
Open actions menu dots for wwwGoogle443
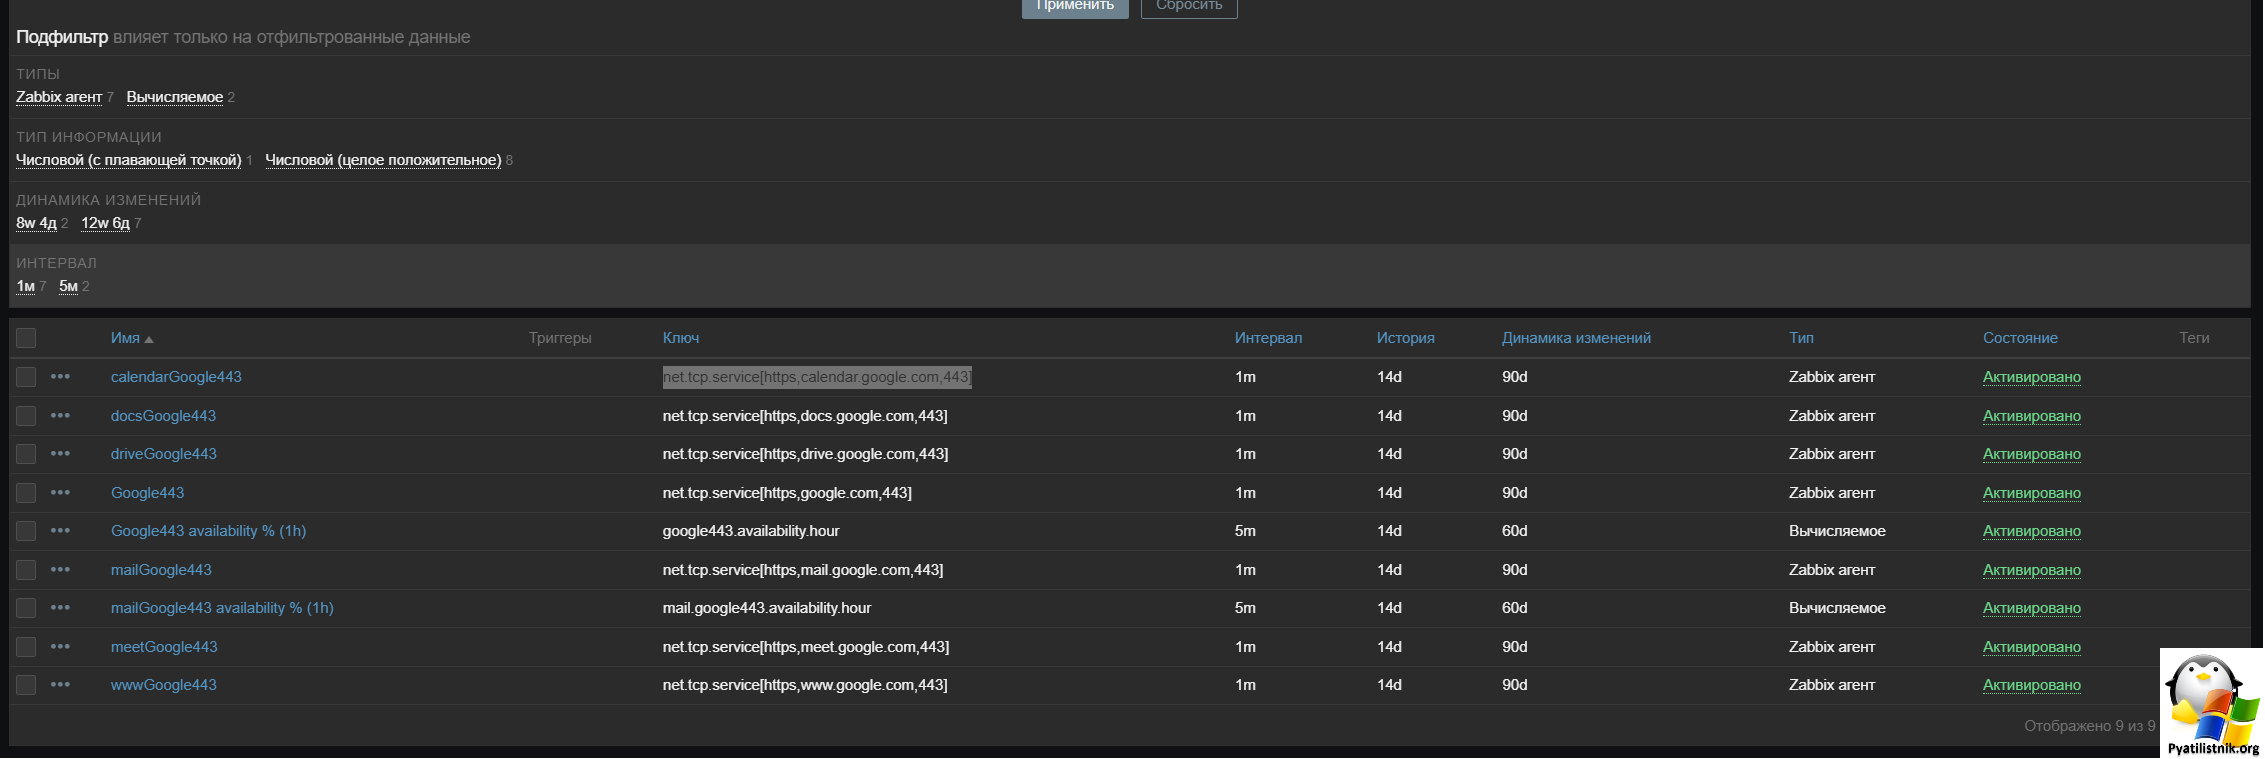coord(60,685)
